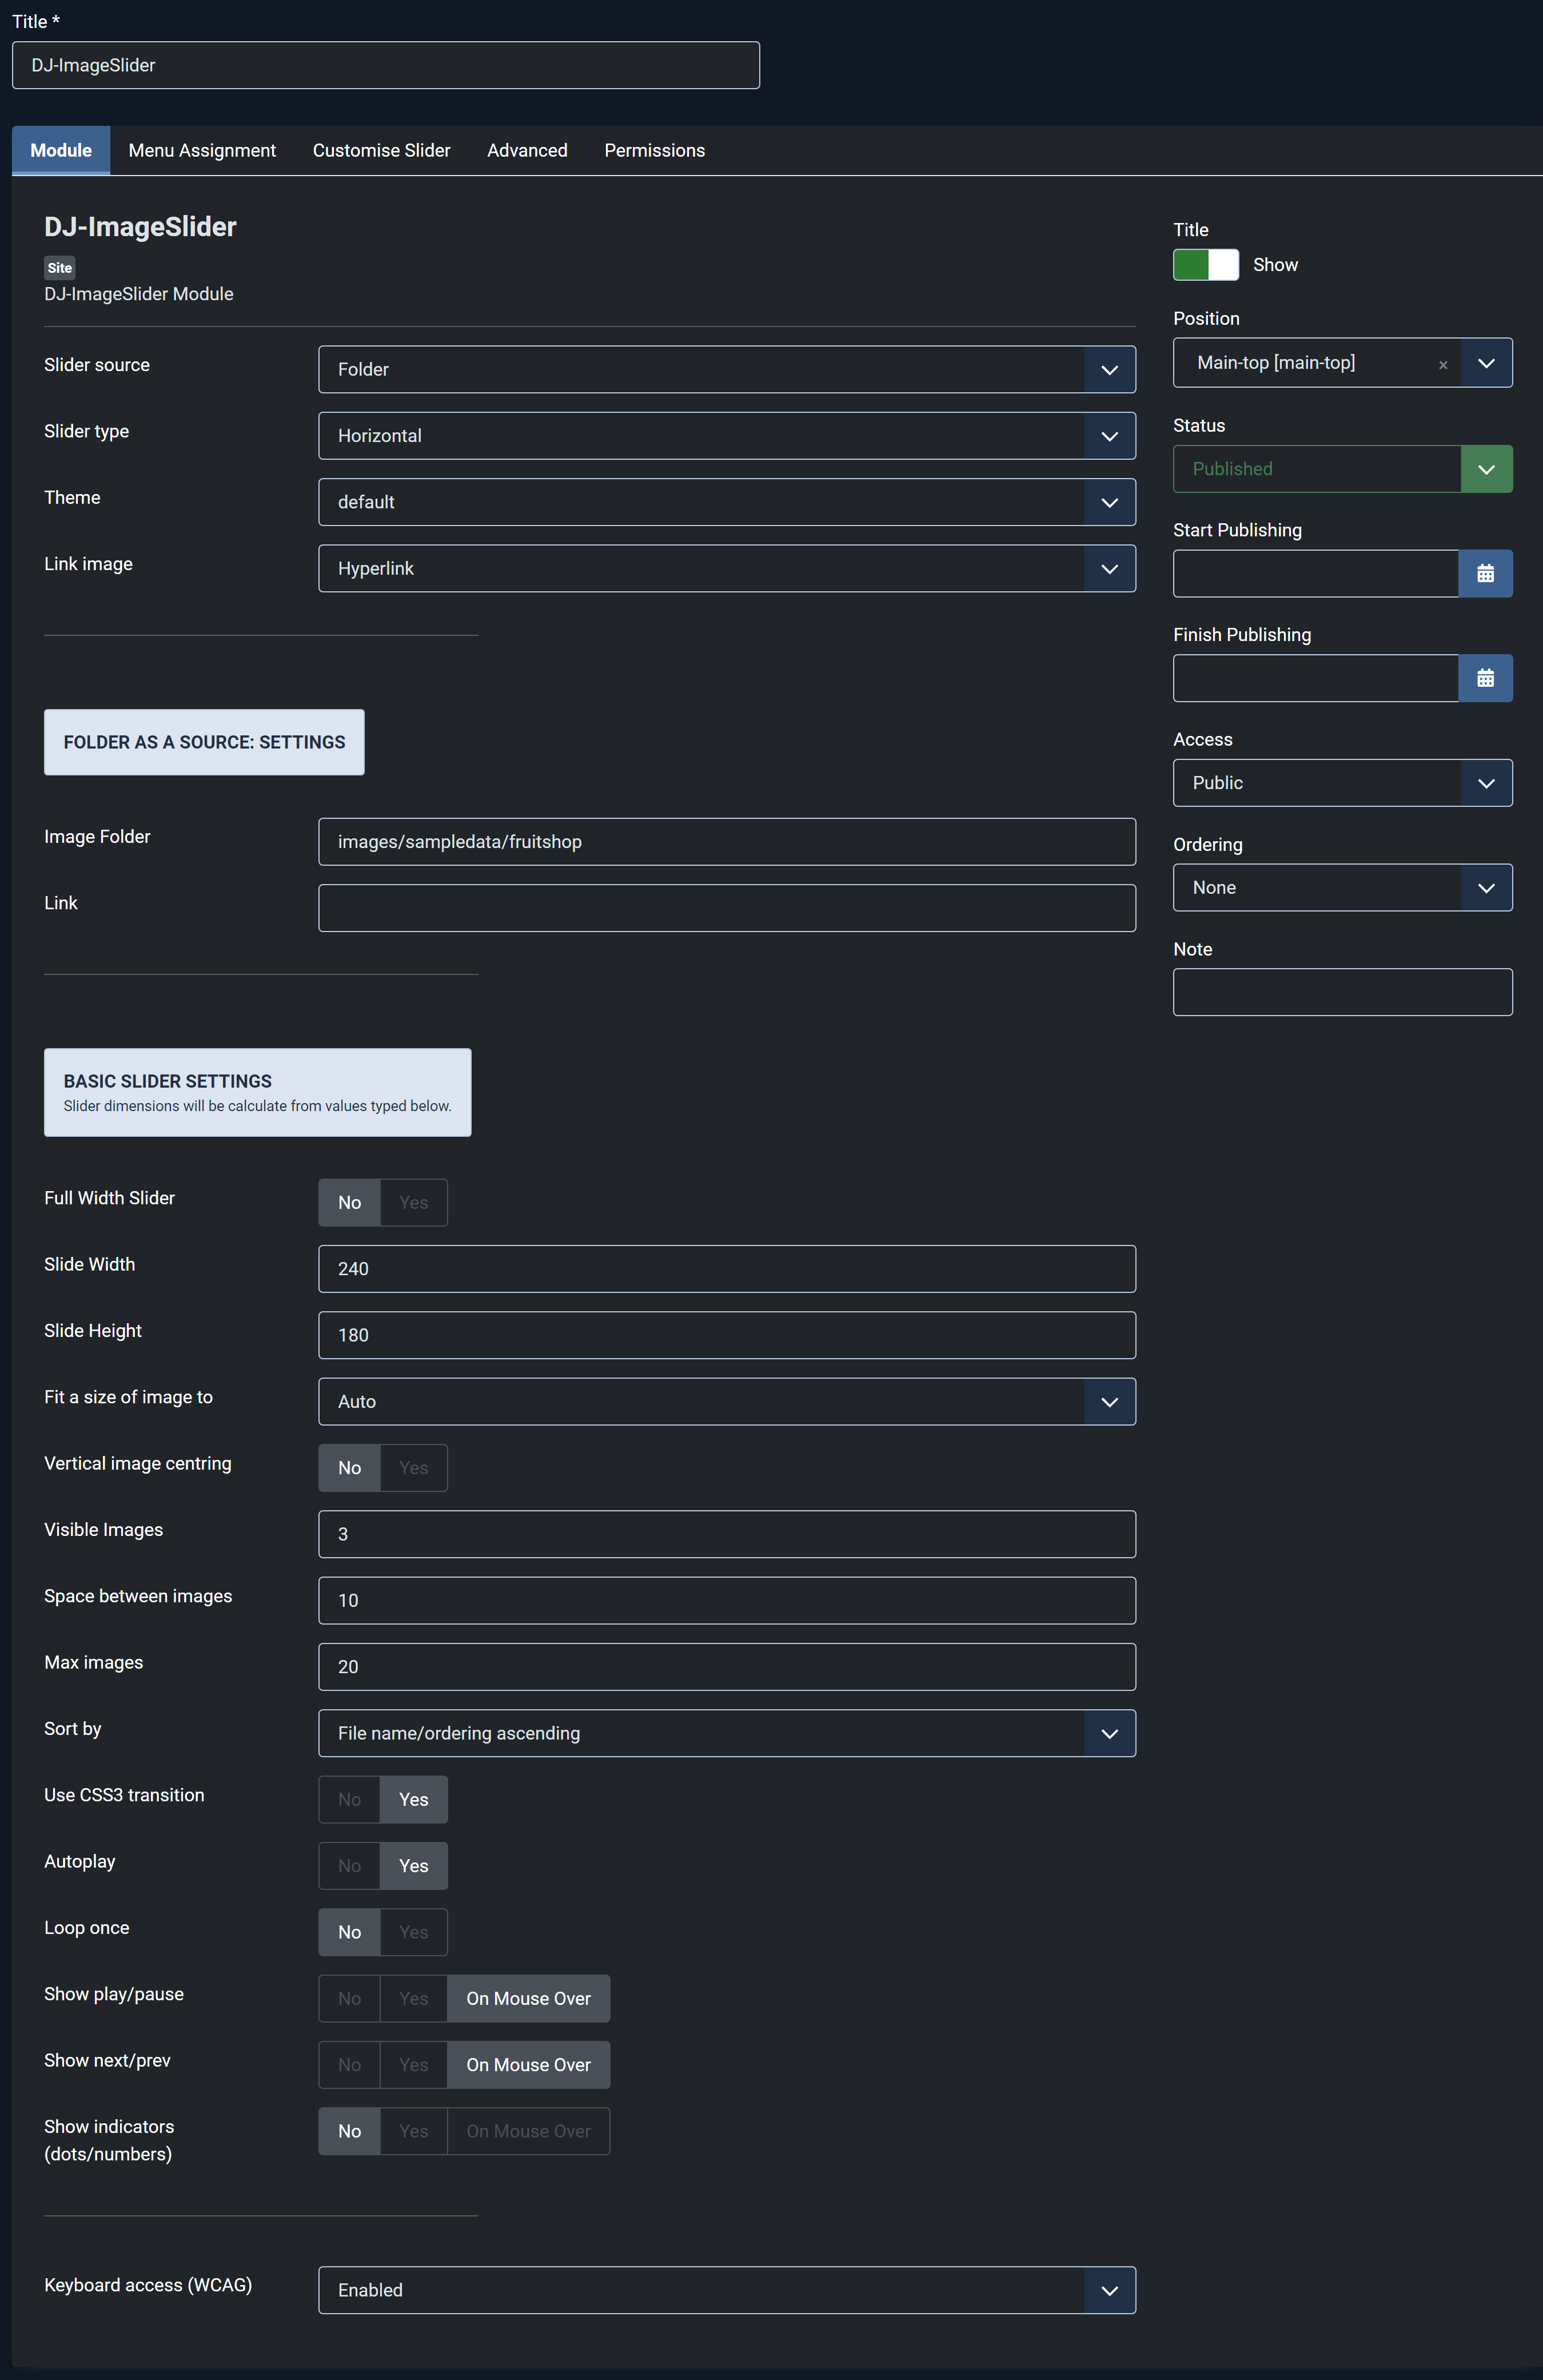Image resolution: width=1543 pixels, height=2380 pixels.
Task: Toggle the Title Show switch
Action: 1206,265
